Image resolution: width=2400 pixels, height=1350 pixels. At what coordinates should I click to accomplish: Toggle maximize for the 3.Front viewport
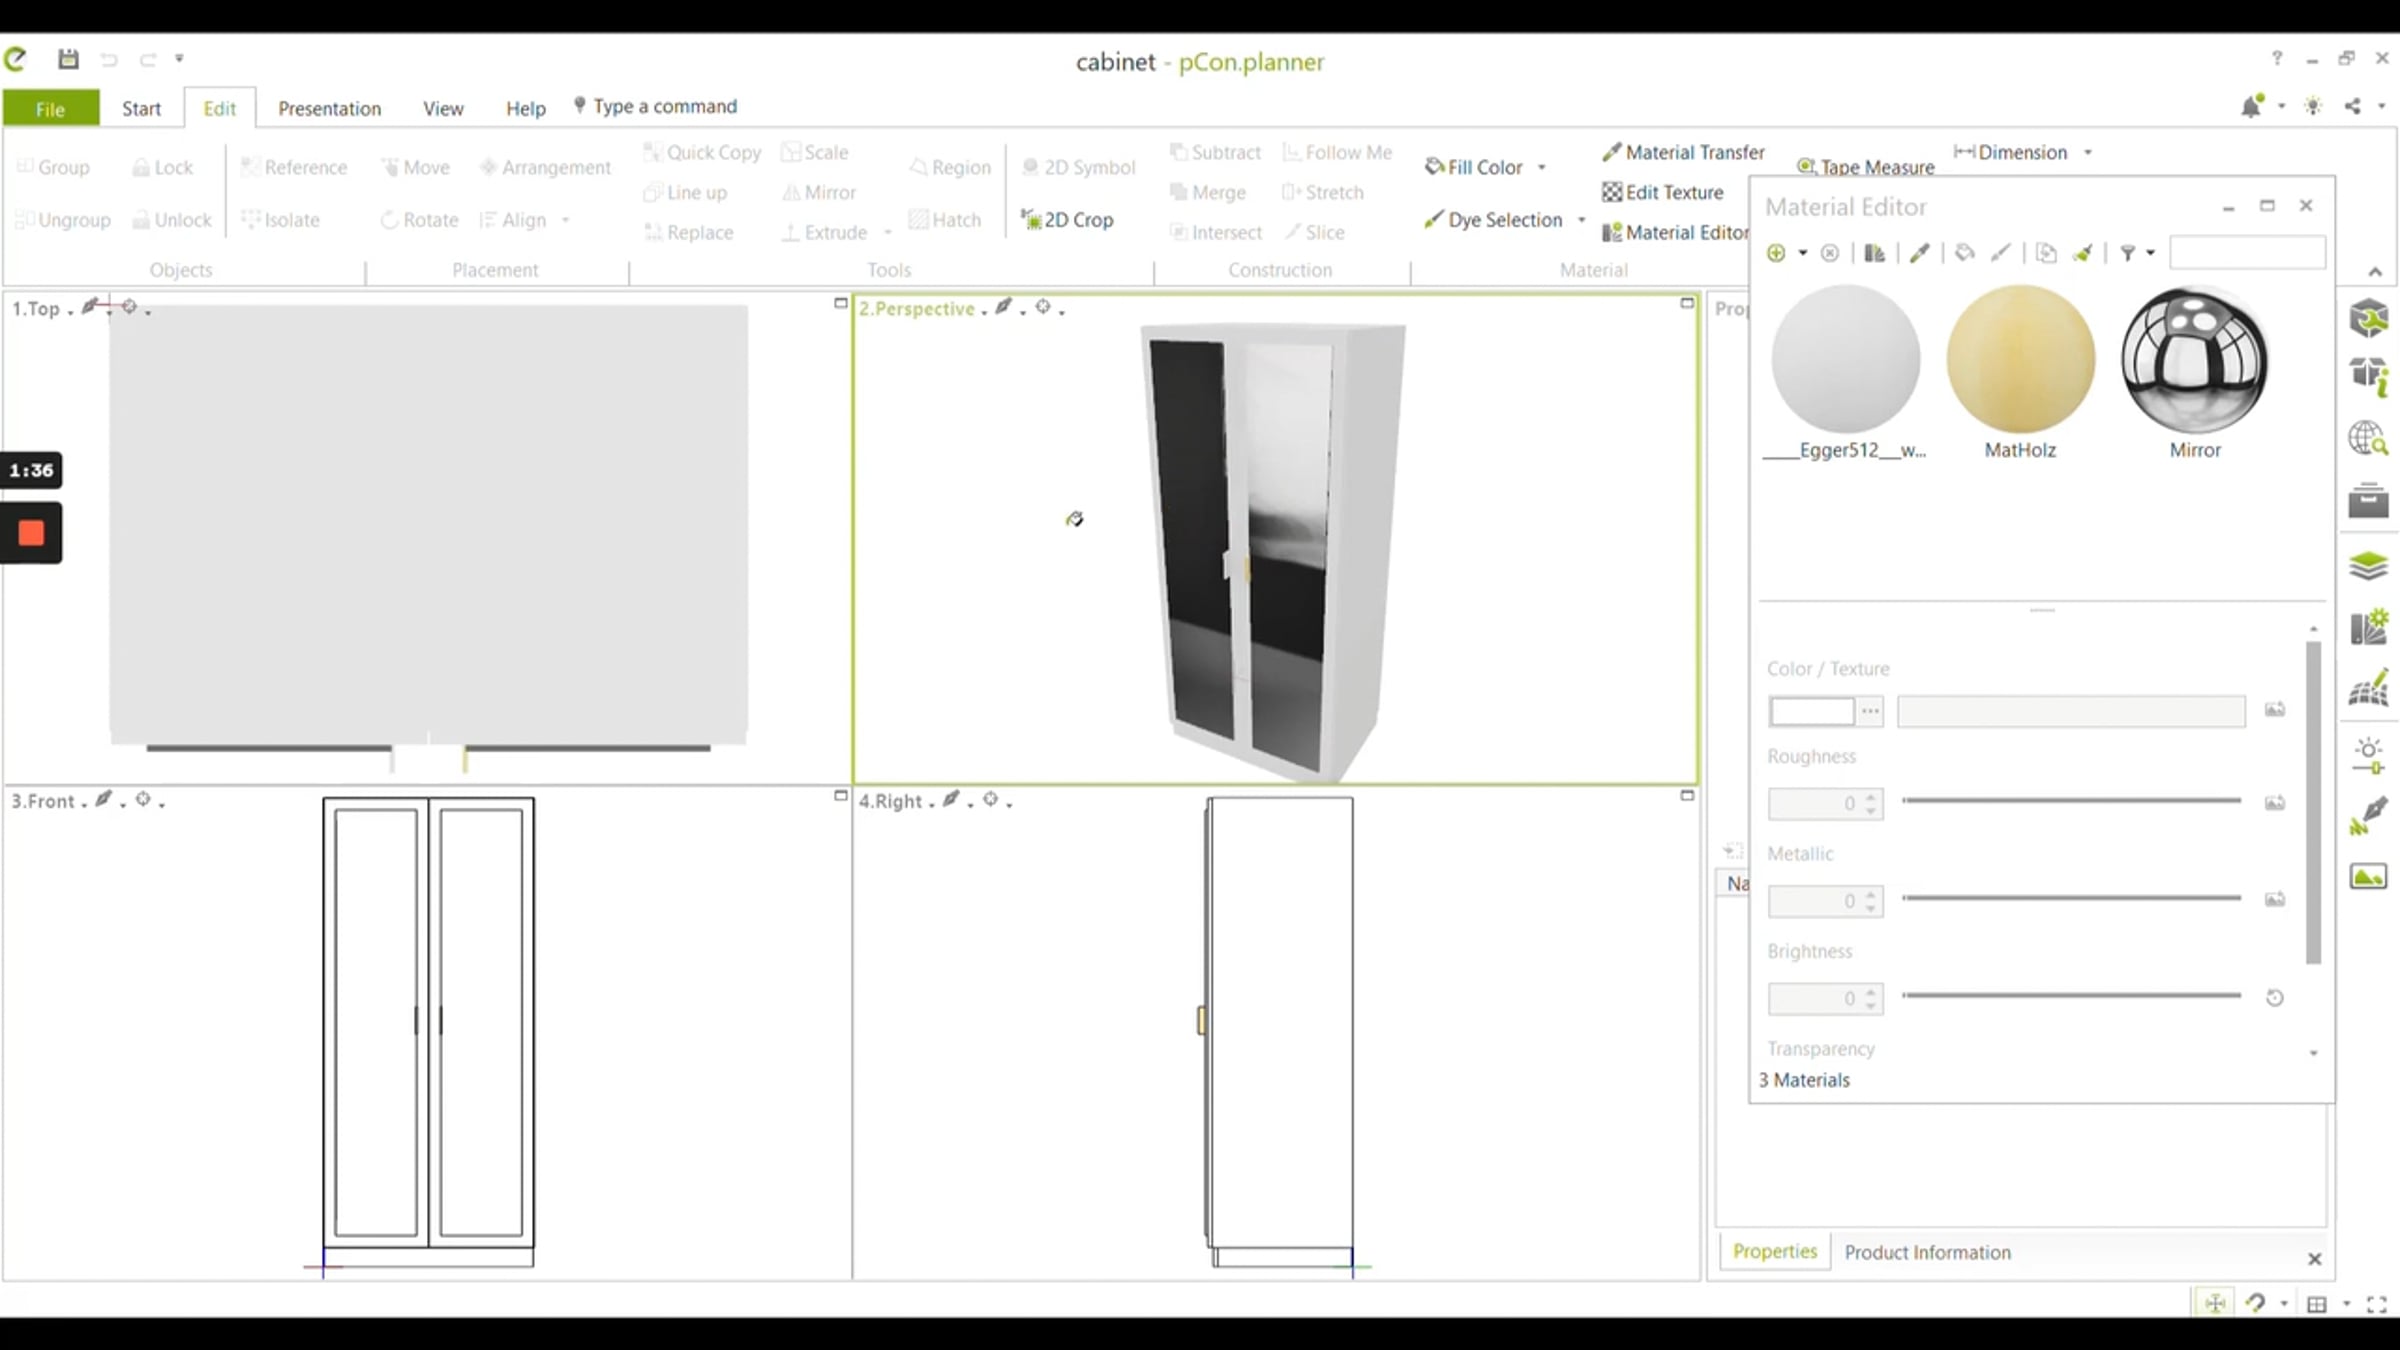[841, 796]
